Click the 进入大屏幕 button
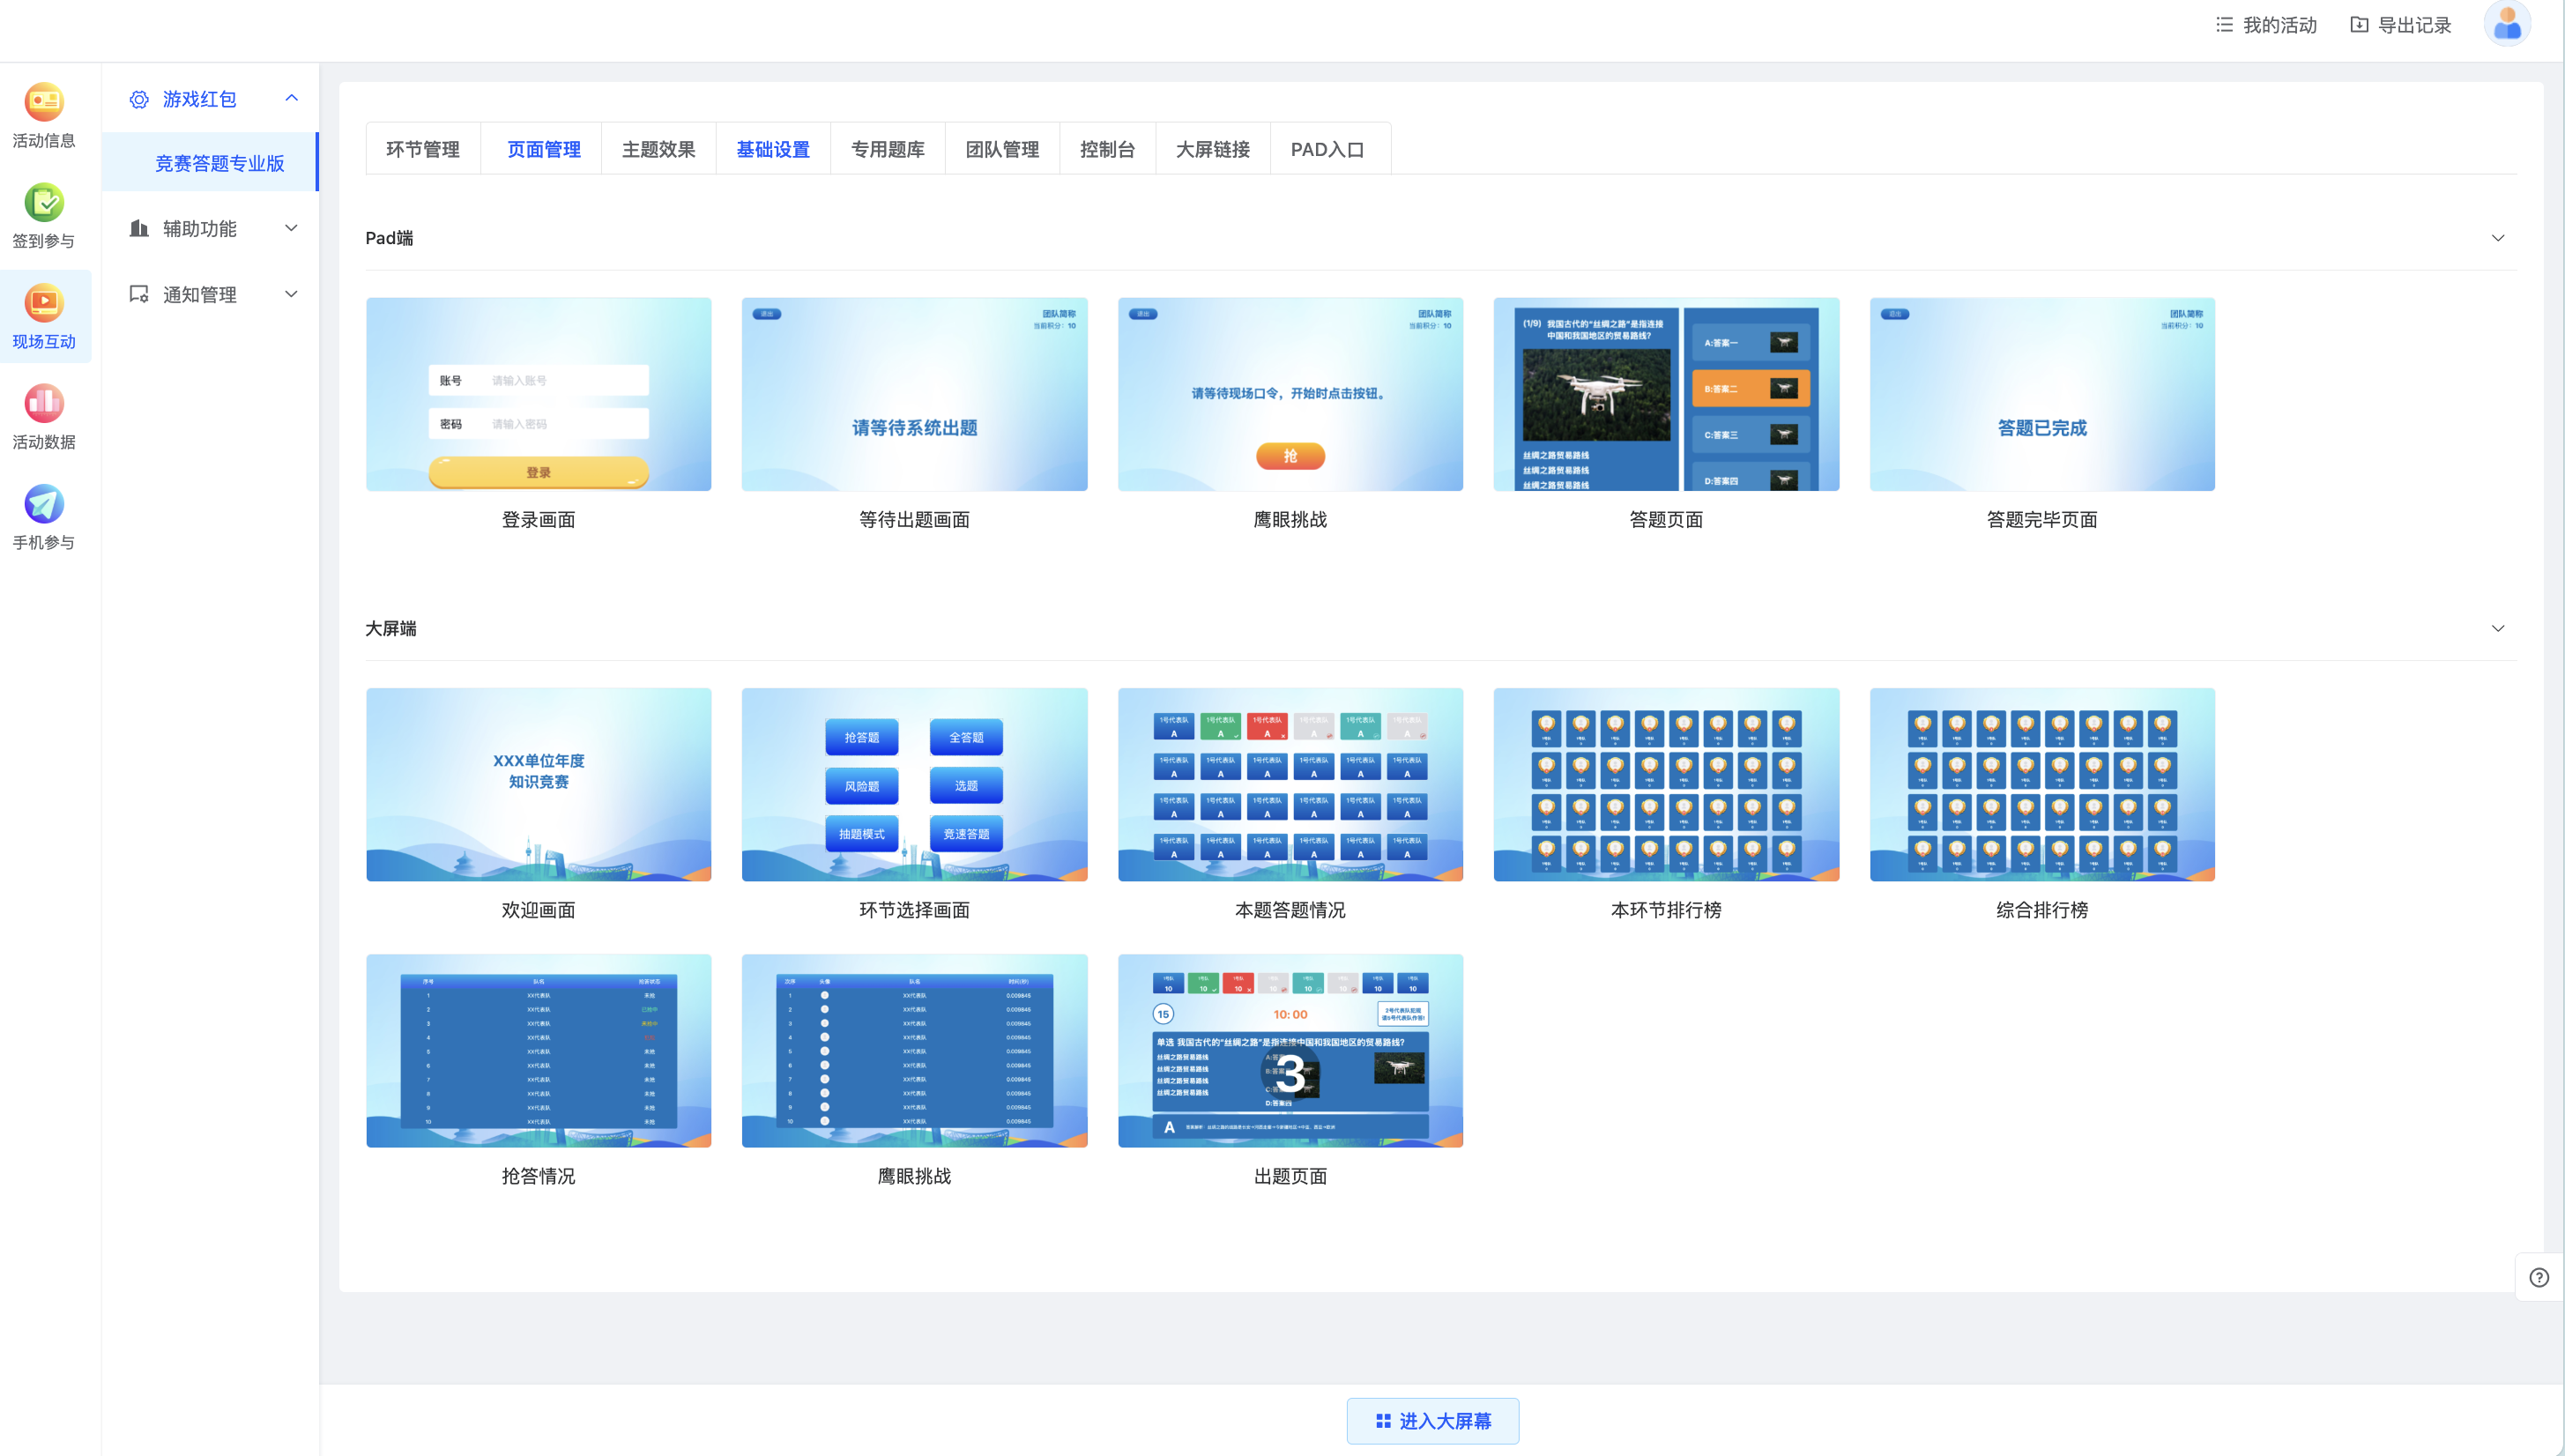2565x1456 pixels. coord(1432,1420)
